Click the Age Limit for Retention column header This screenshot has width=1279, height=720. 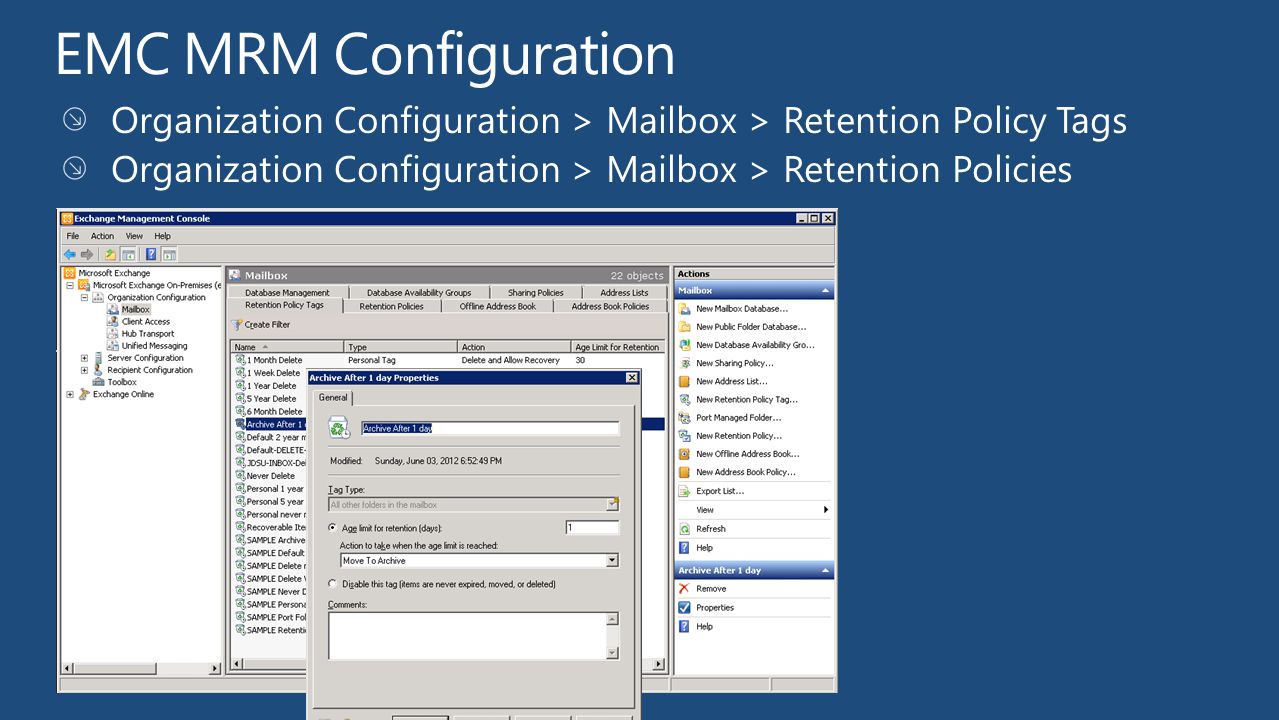point(619,347)
